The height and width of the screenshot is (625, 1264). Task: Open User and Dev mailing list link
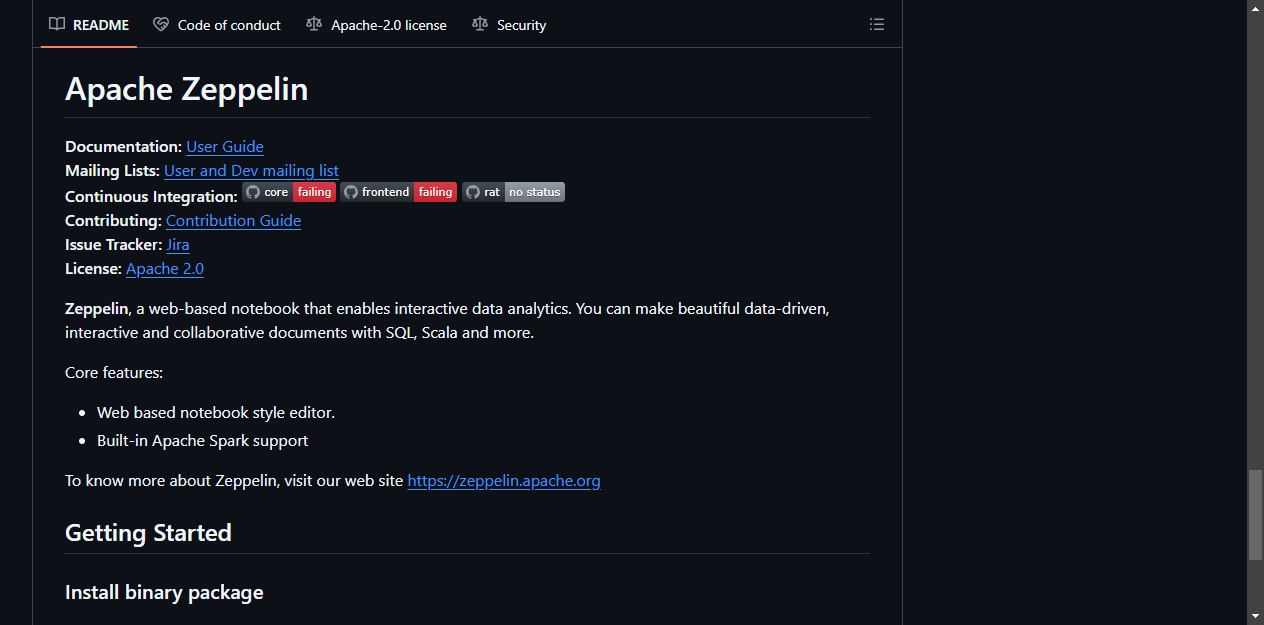click(x=251, y=170)
